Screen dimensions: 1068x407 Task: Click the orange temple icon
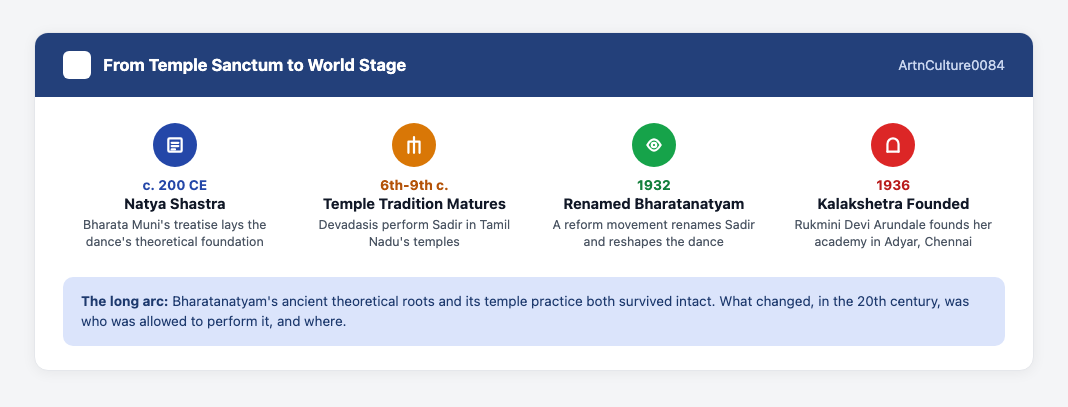(414, 145)
